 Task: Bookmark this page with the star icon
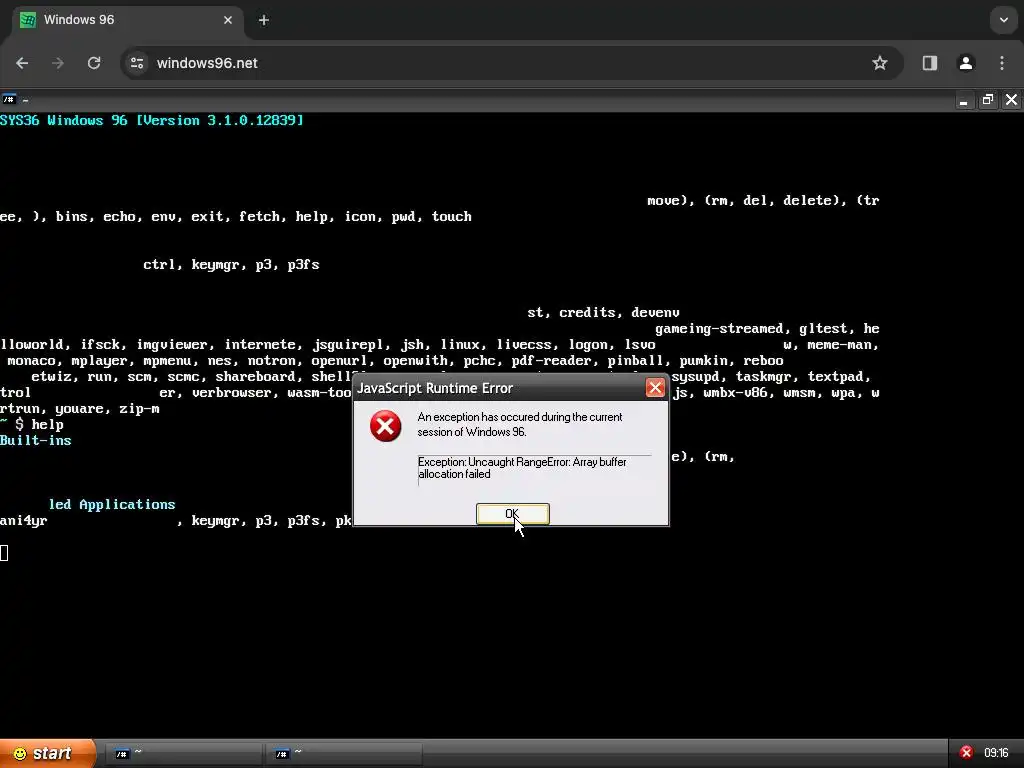(880, 63)
